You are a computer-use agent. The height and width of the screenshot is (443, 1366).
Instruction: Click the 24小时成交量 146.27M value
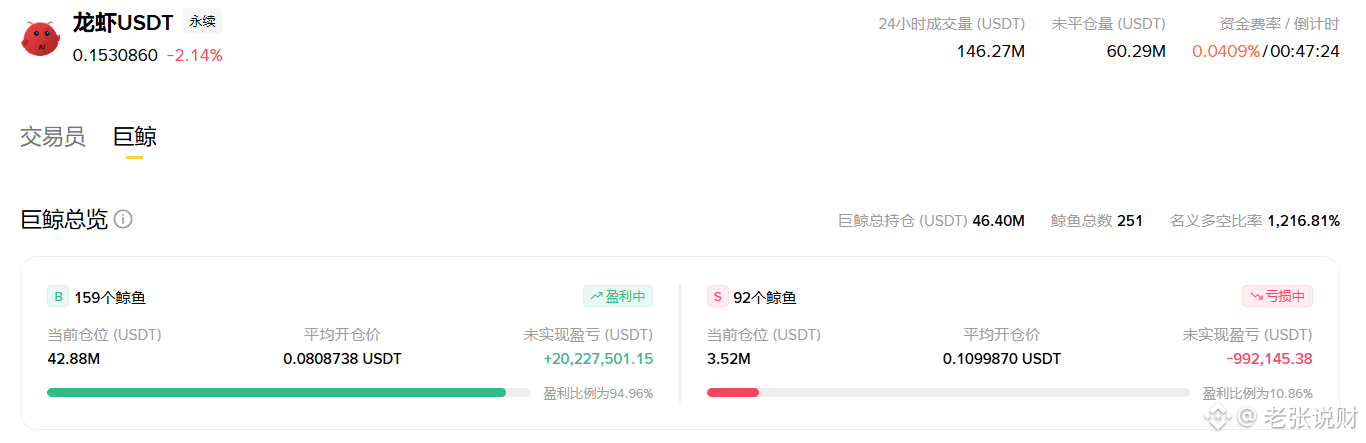tap(991, 51)
